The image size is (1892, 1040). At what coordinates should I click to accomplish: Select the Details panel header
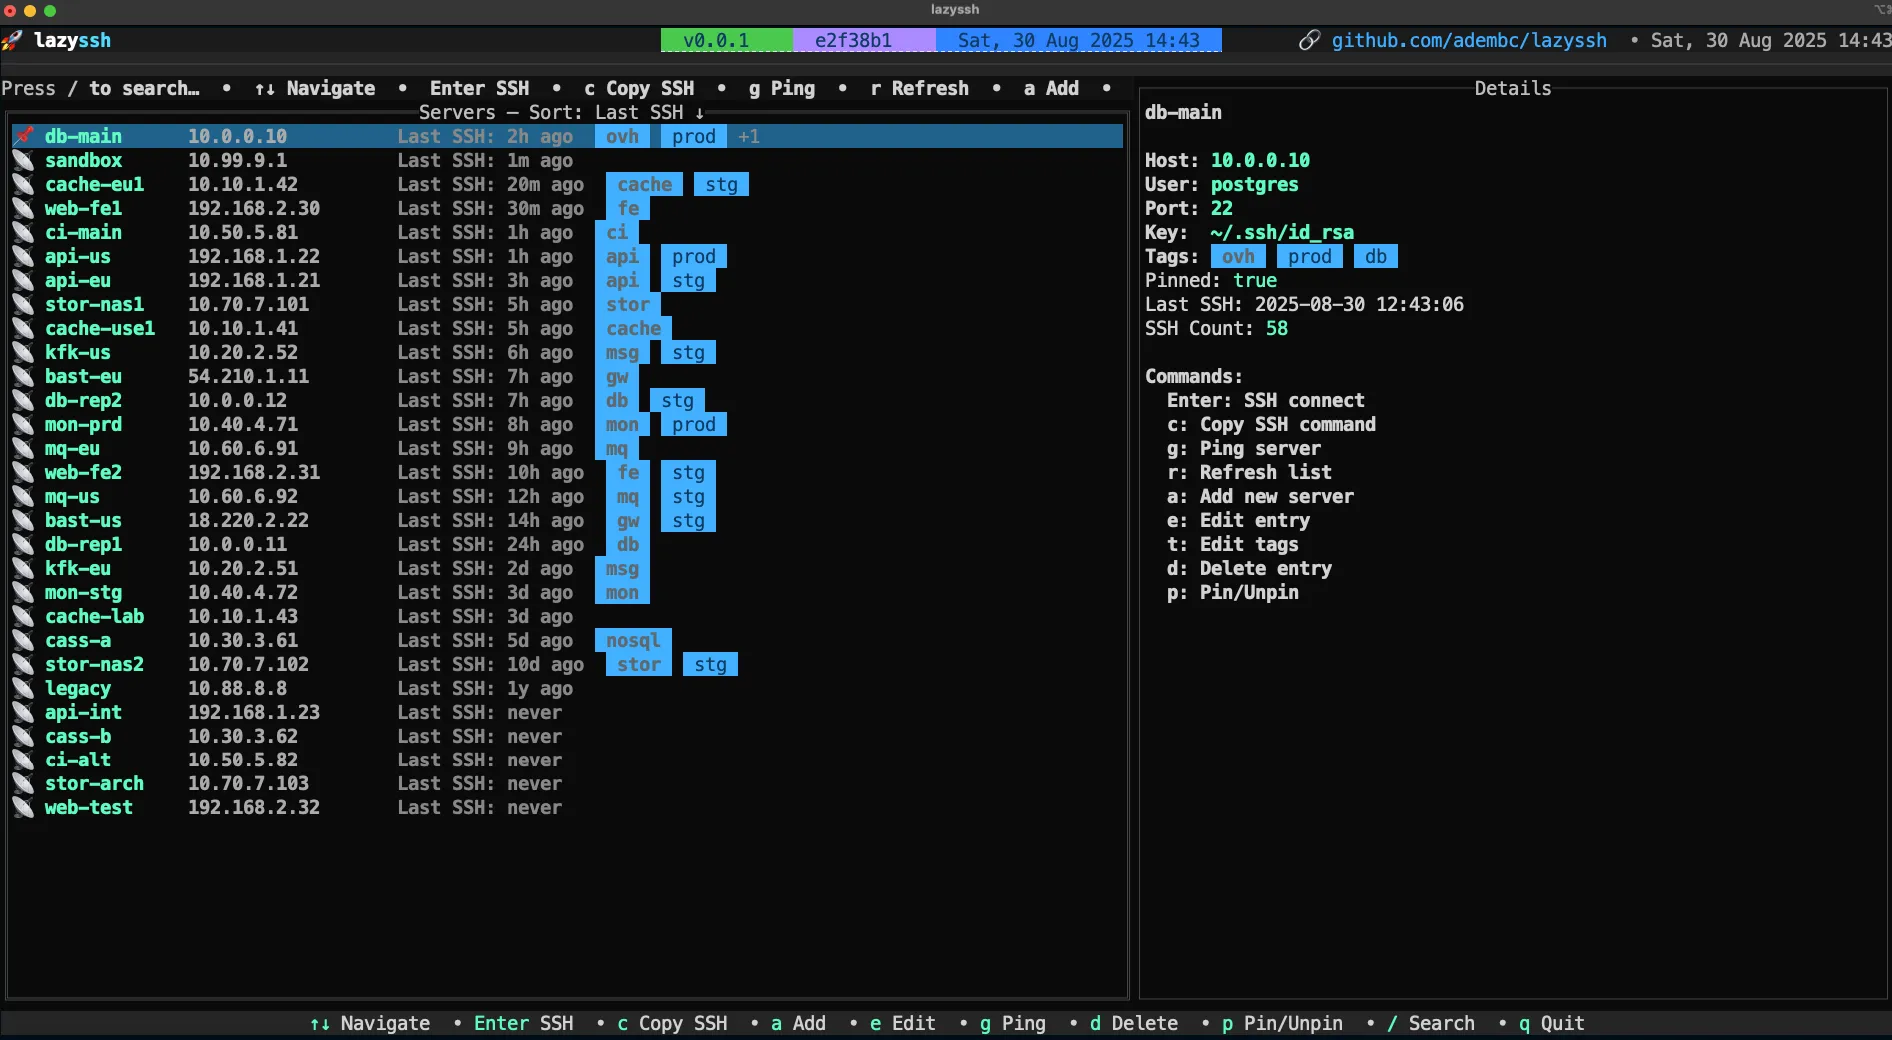tap(1512, 88)
